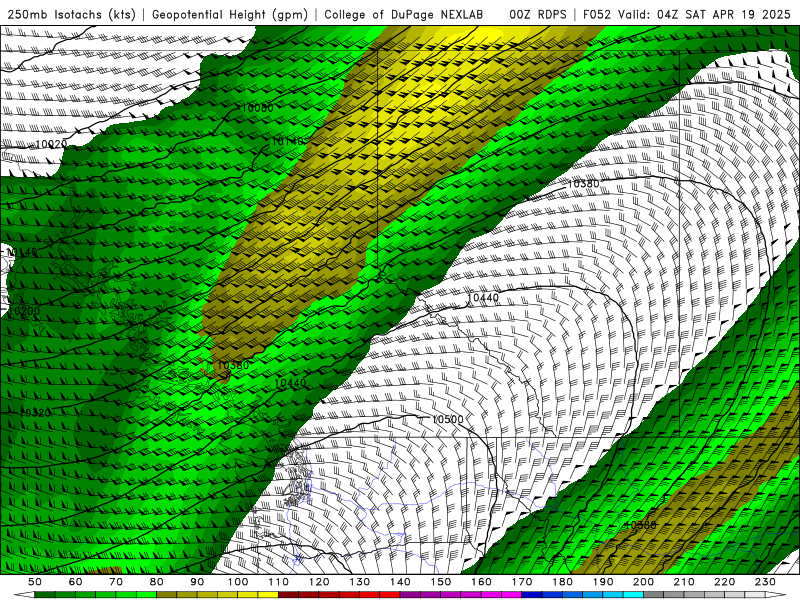The height and width of the screenshot is (600, 800).
Task: Click the 160 knot value on color scale
Action: pos(481,582)
